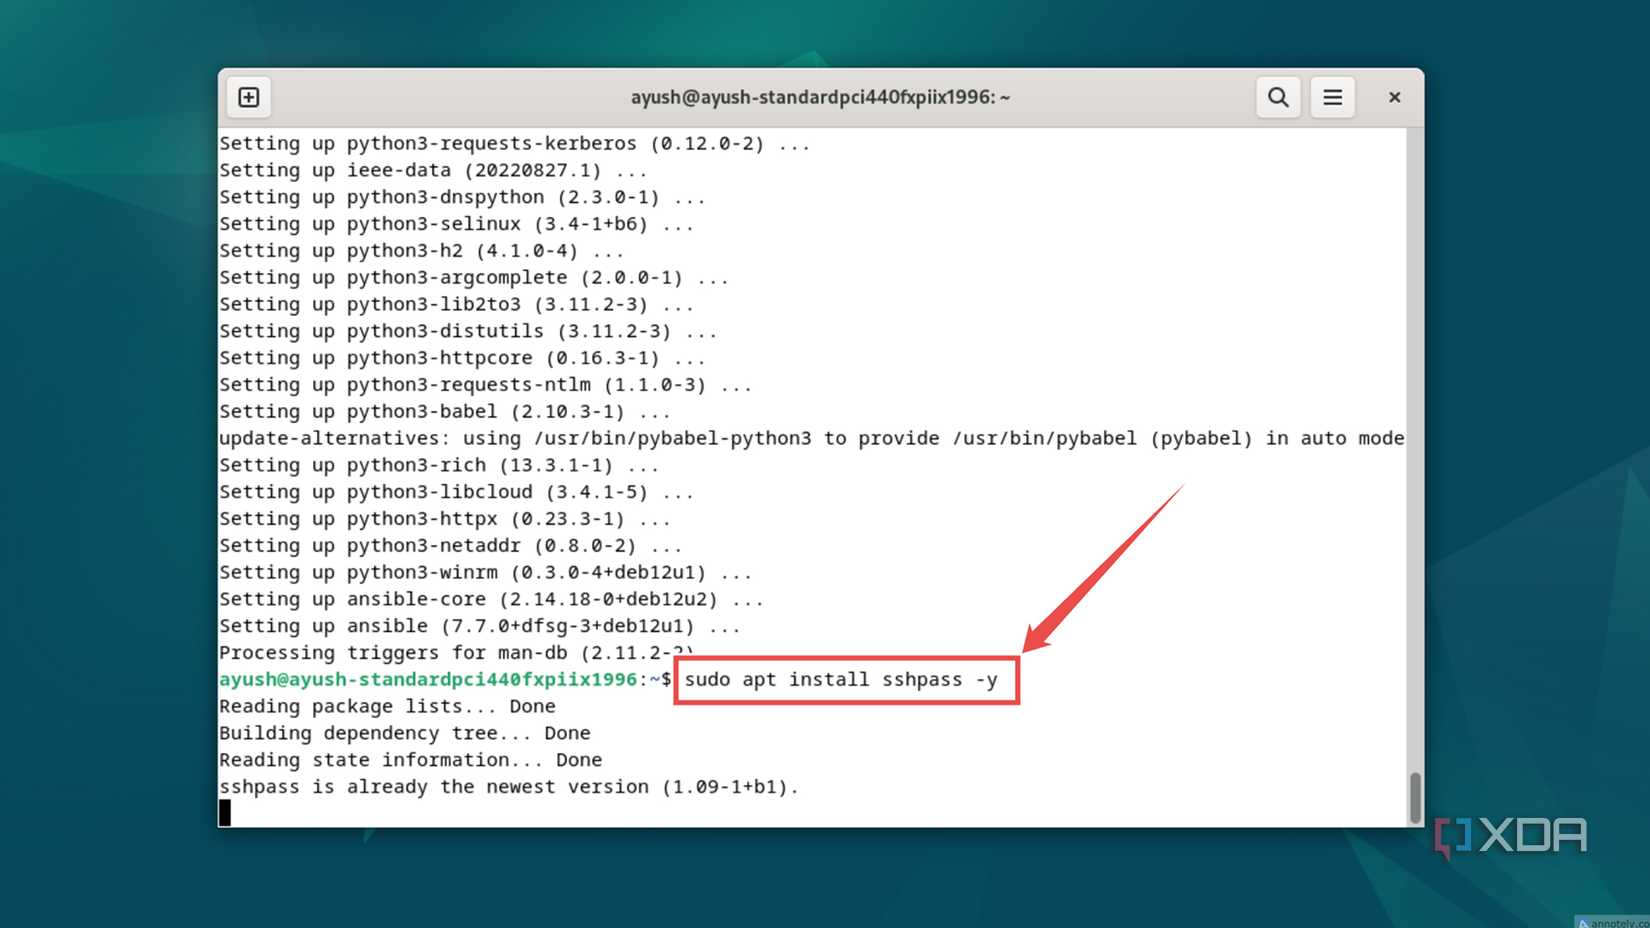Click 'Setting up python3-httpcore' line
Viewport: 1650px width, 928px height.
tap(462, 358)
